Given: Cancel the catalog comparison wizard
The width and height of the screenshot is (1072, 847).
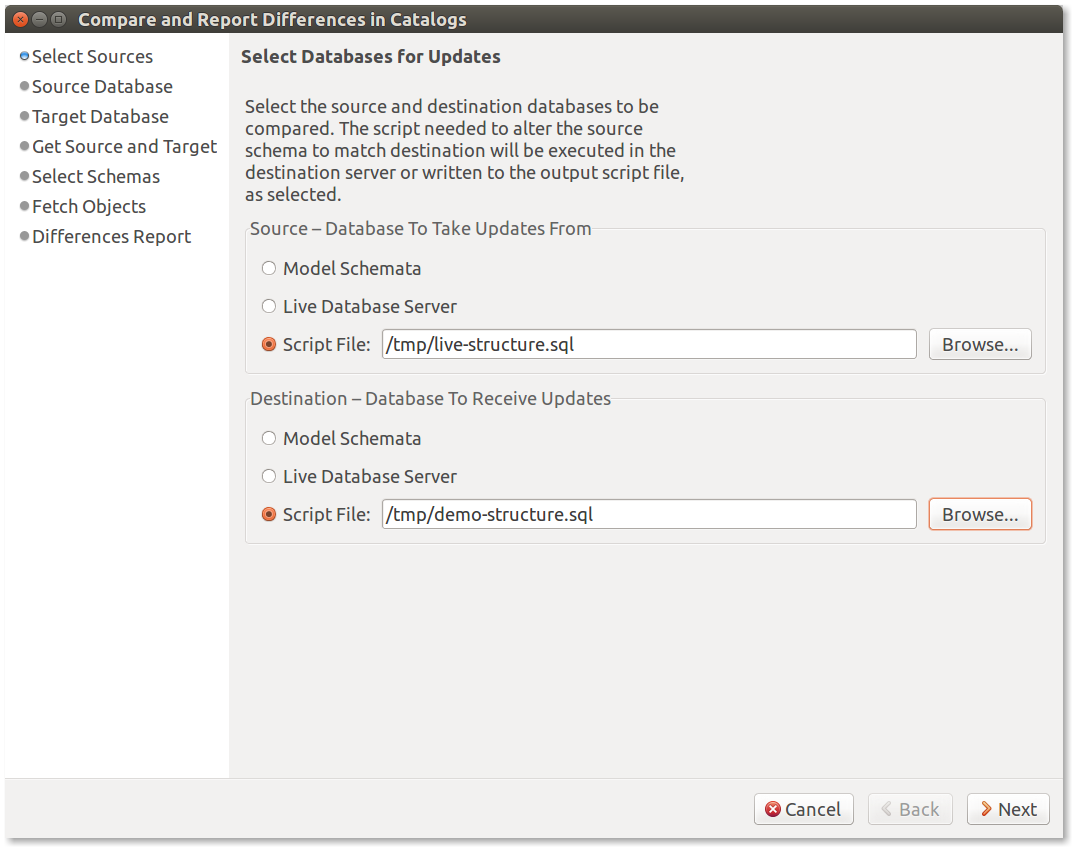Looking at the screenshot, I should (x=803, y=809).
